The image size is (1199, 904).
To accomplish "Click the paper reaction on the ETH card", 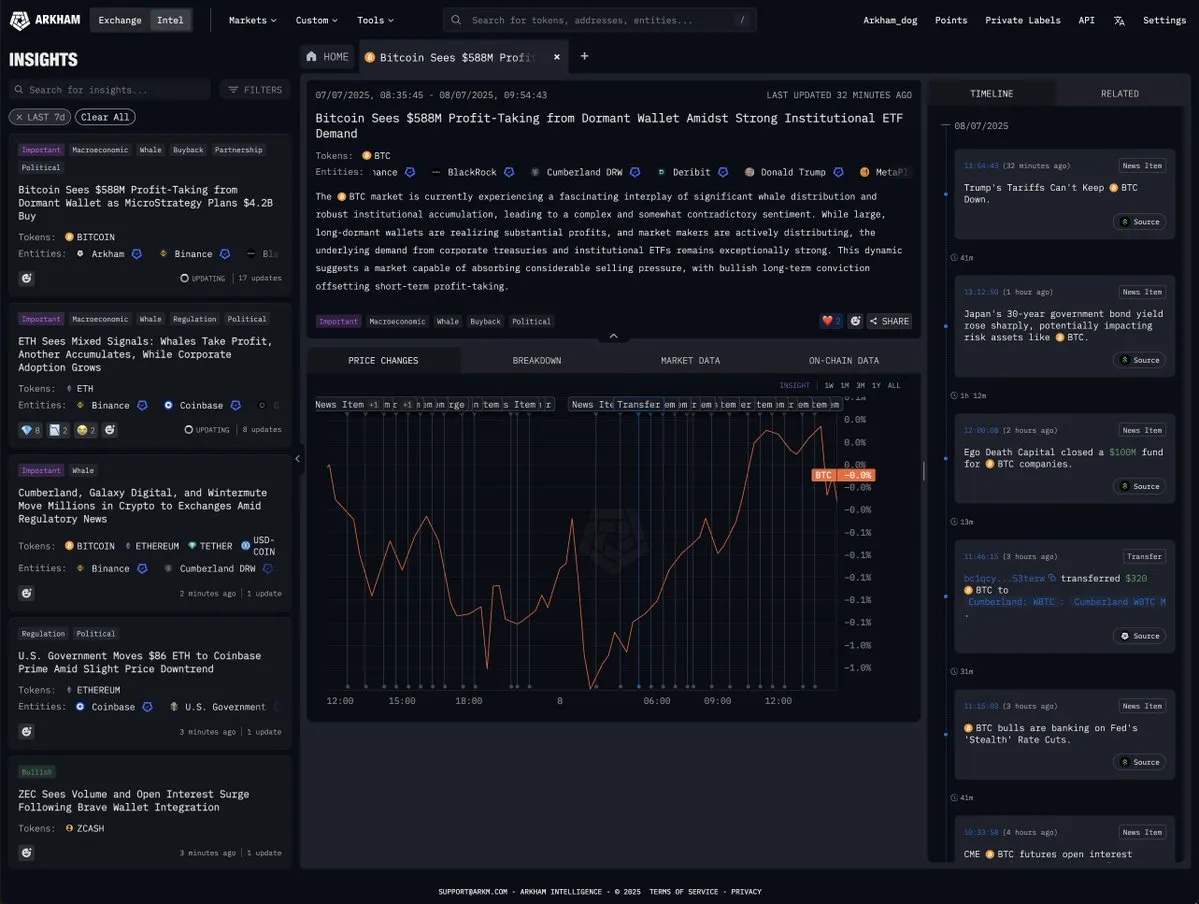I will [59, 430].
